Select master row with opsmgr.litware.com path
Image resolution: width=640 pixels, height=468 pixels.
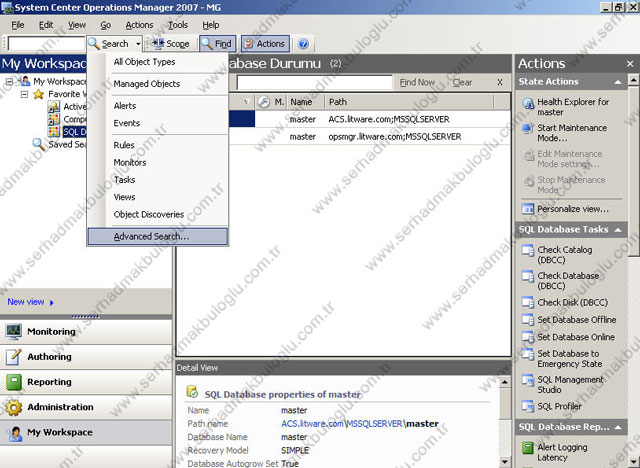(x=369, y=137)
